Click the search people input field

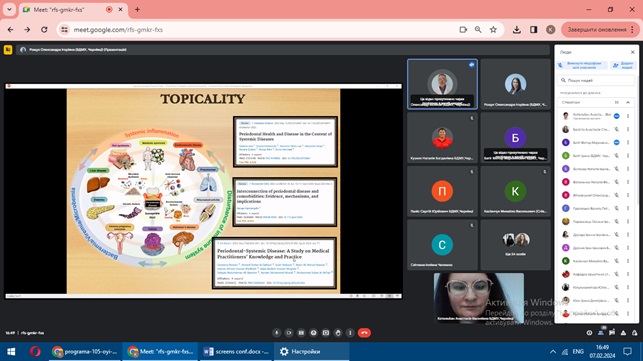(597, 80)
